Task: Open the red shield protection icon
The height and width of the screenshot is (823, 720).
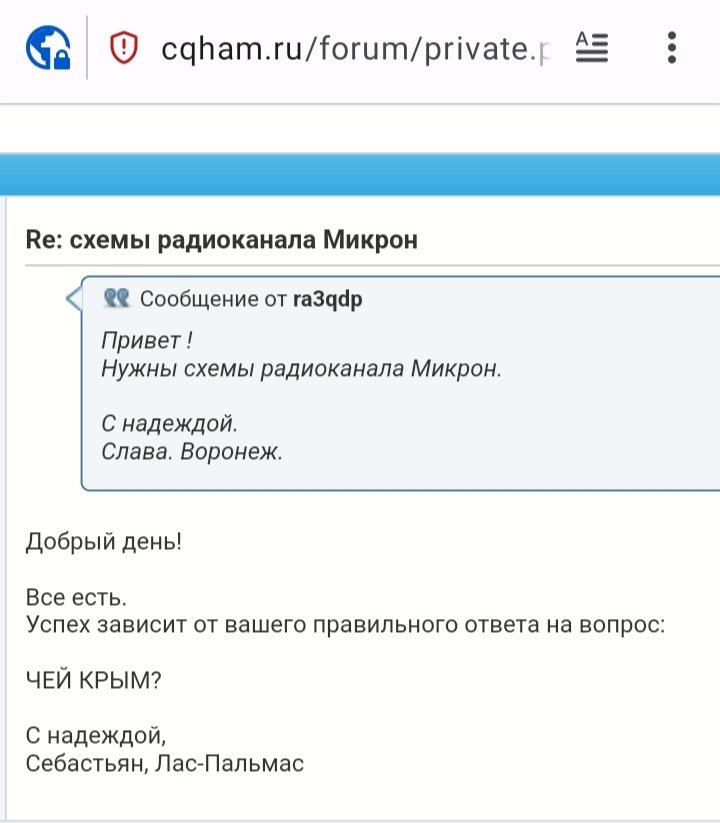Action: click(x=123, y=47)
